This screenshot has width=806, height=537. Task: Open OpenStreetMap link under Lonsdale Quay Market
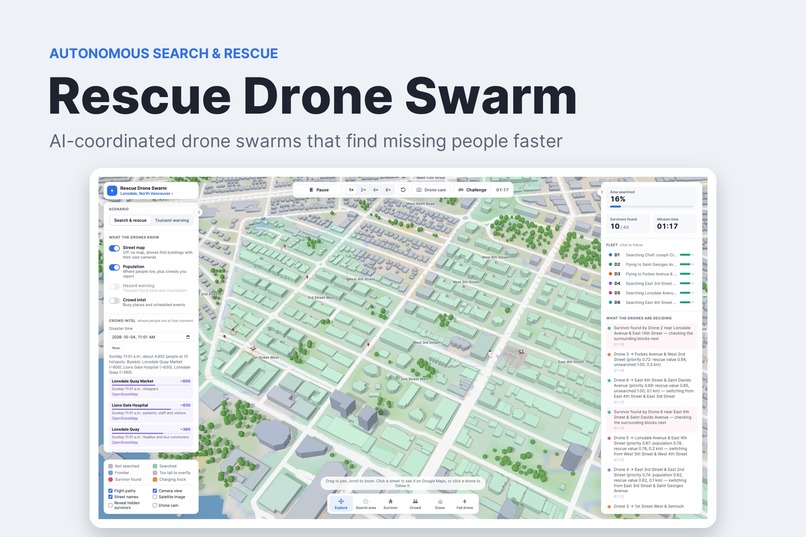pos(124,394)
